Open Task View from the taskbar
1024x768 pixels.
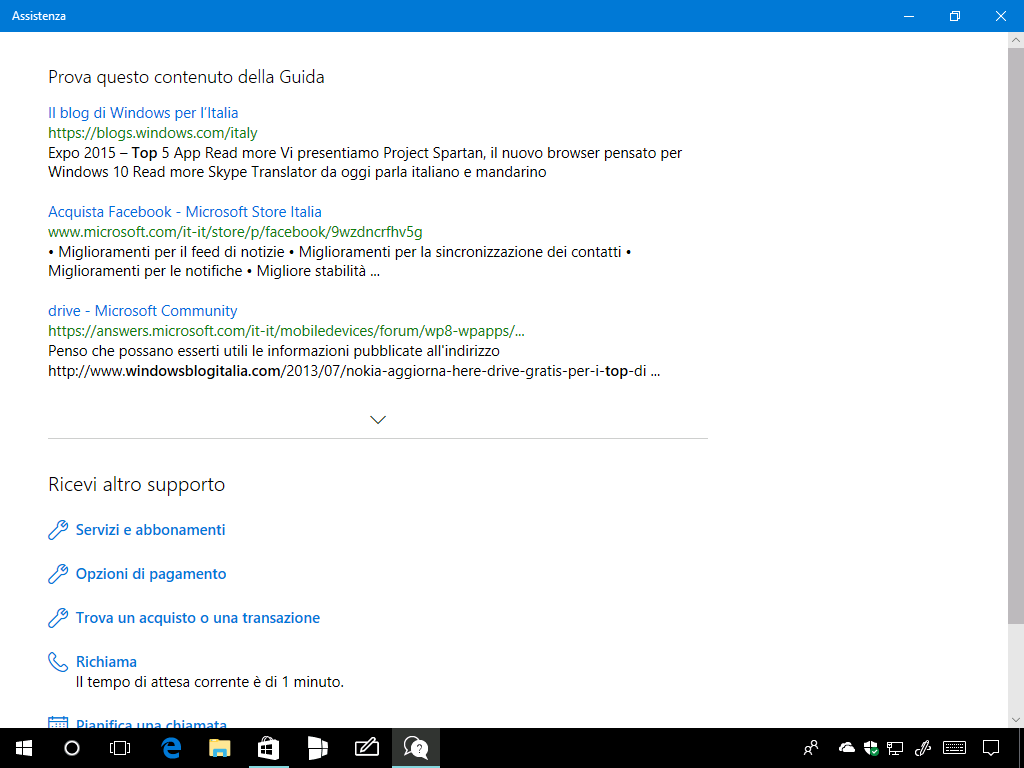(120, 748)
